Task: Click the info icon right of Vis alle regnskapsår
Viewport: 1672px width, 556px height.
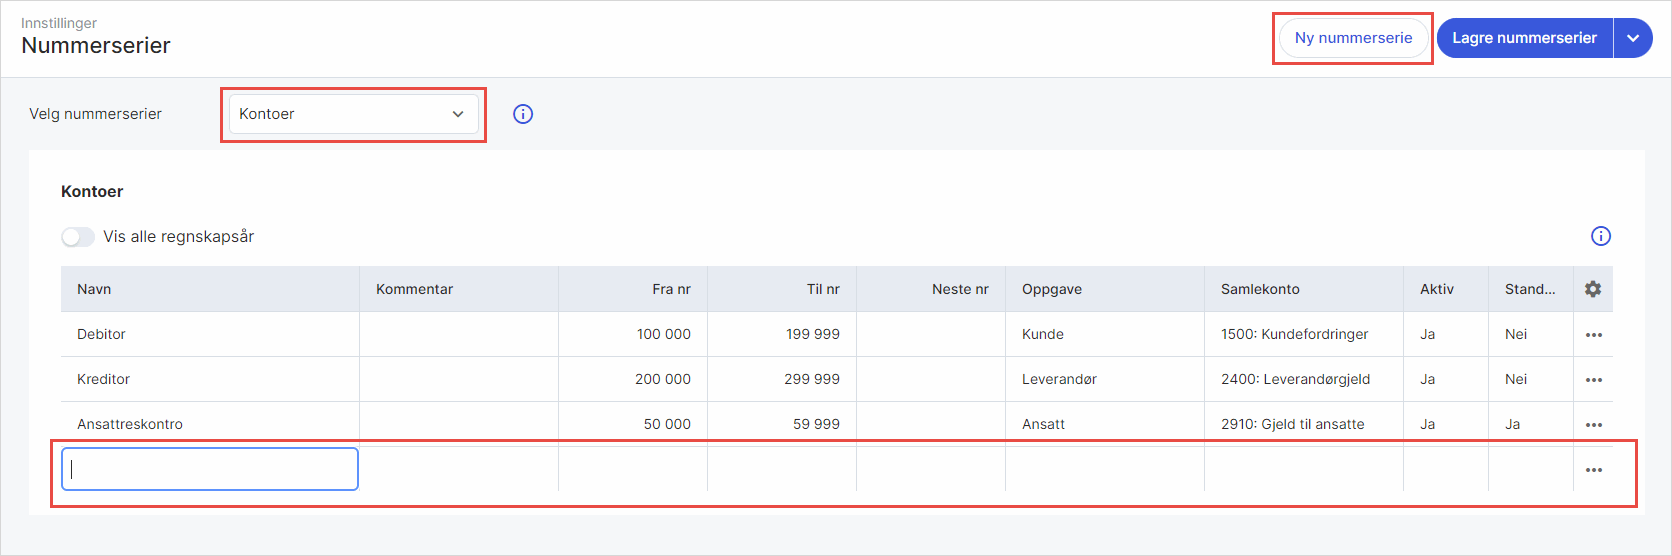Action: [1601, 236]
